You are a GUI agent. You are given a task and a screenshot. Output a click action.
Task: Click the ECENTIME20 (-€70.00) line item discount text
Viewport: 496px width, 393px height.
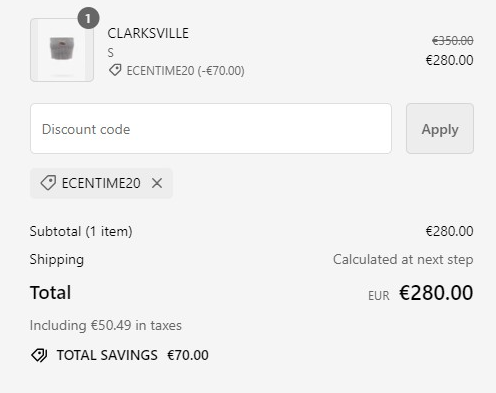185,71
